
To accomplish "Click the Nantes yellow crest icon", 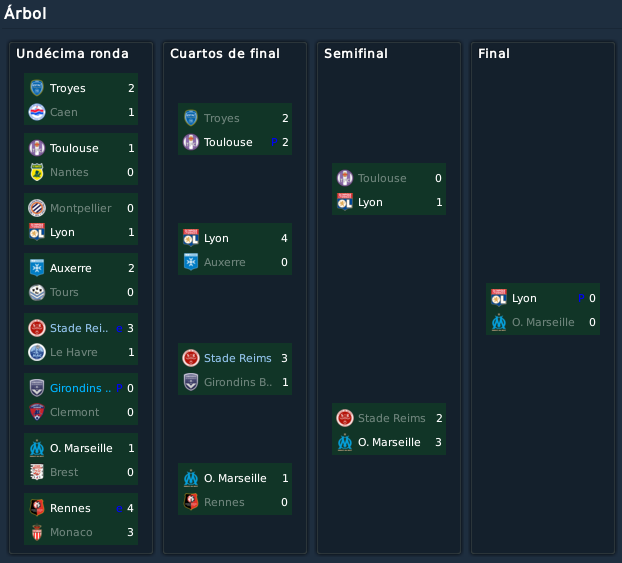I will tap(37, 172).
